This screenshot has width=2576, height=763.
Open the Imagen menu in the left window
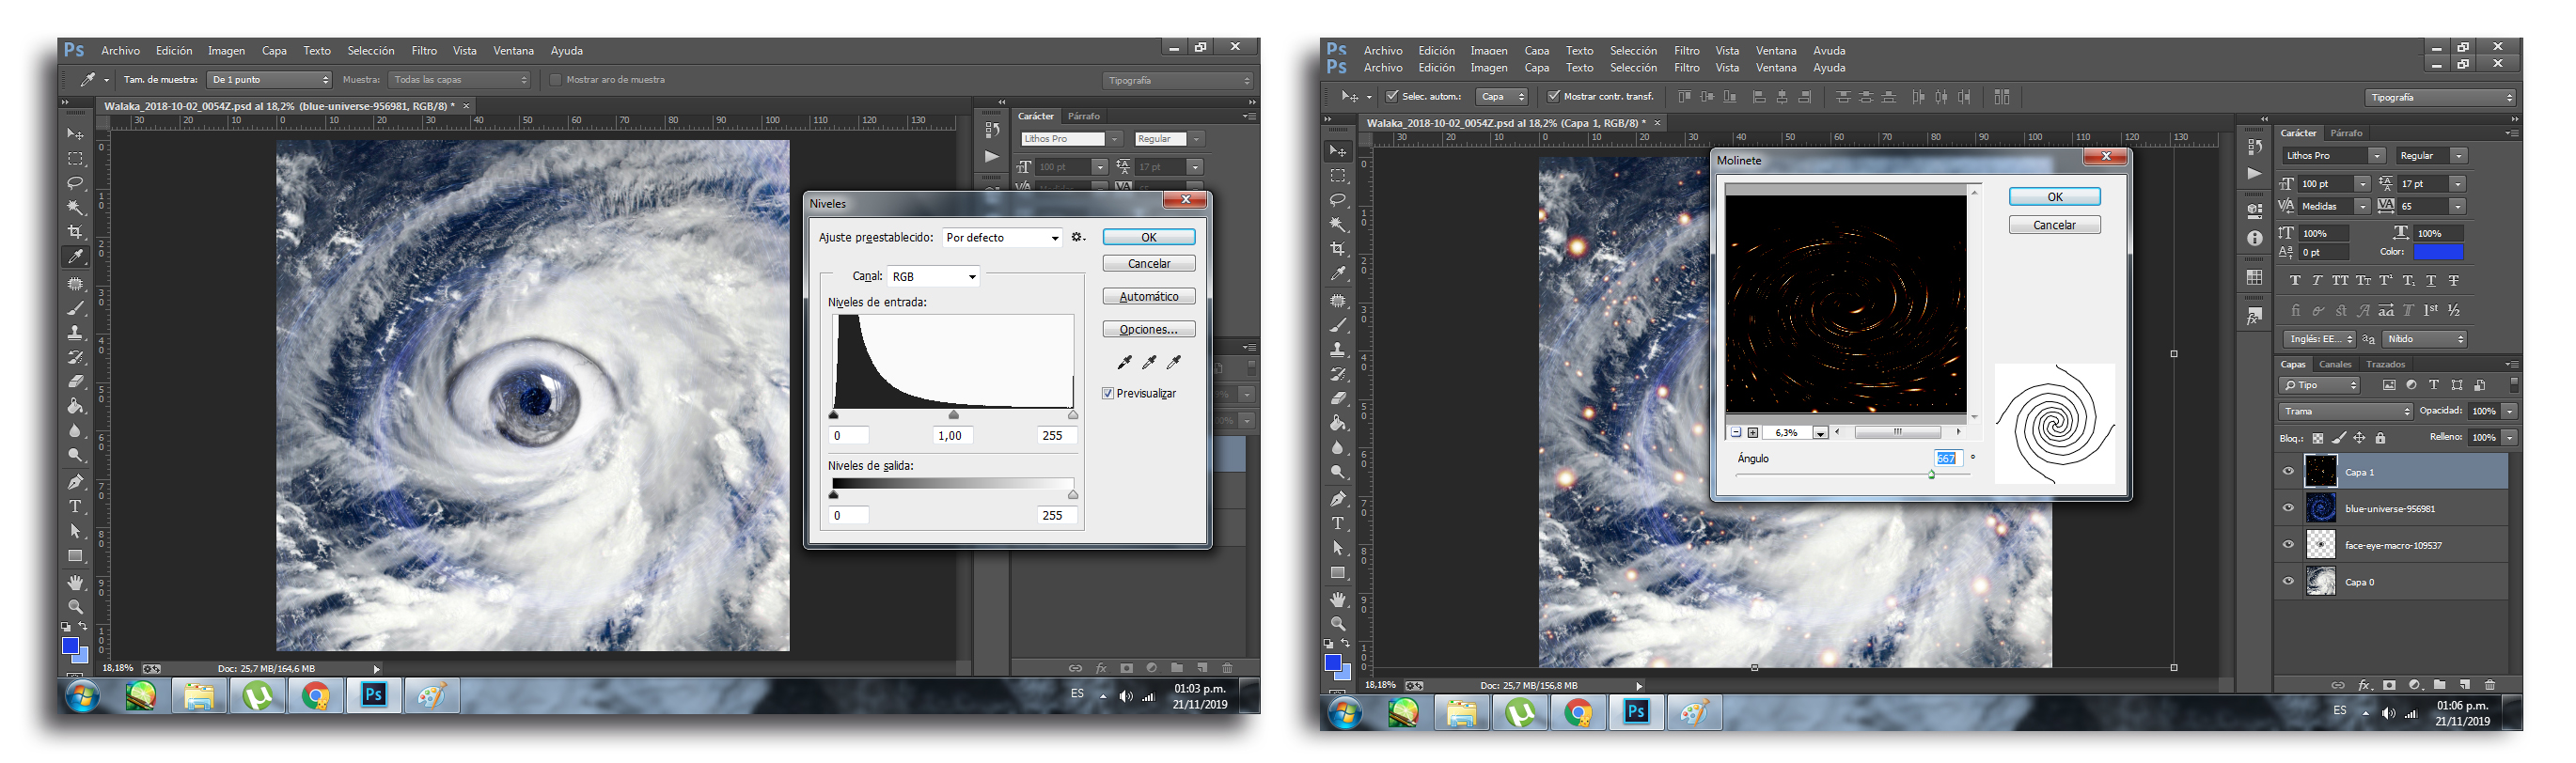[226, 50]
